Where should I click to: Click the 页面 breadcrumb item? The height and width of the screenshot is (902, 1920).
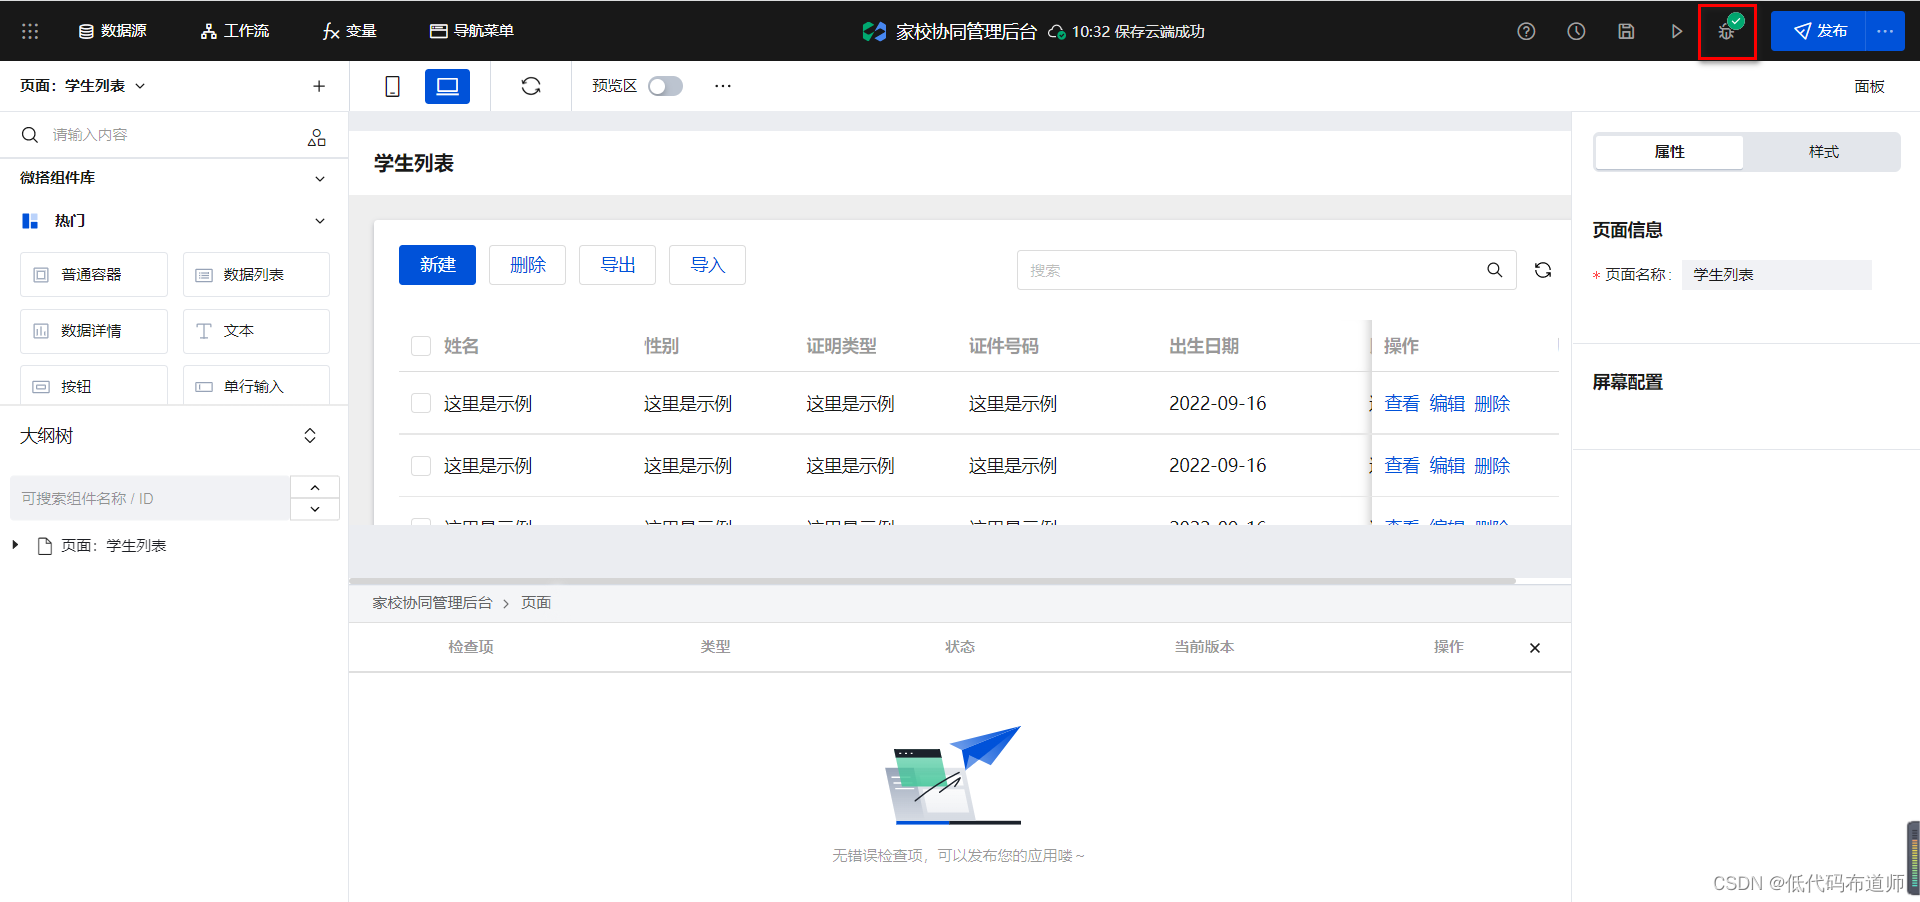coord(536,603)
